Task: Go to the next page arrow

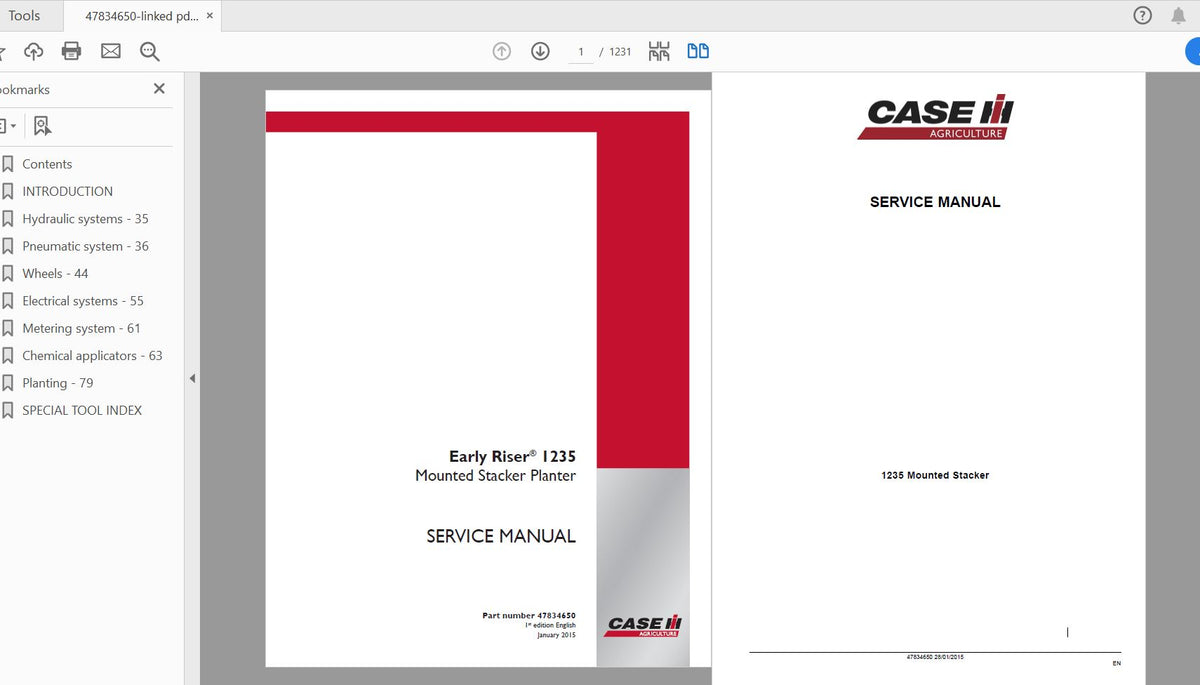Action: [540, 51]
